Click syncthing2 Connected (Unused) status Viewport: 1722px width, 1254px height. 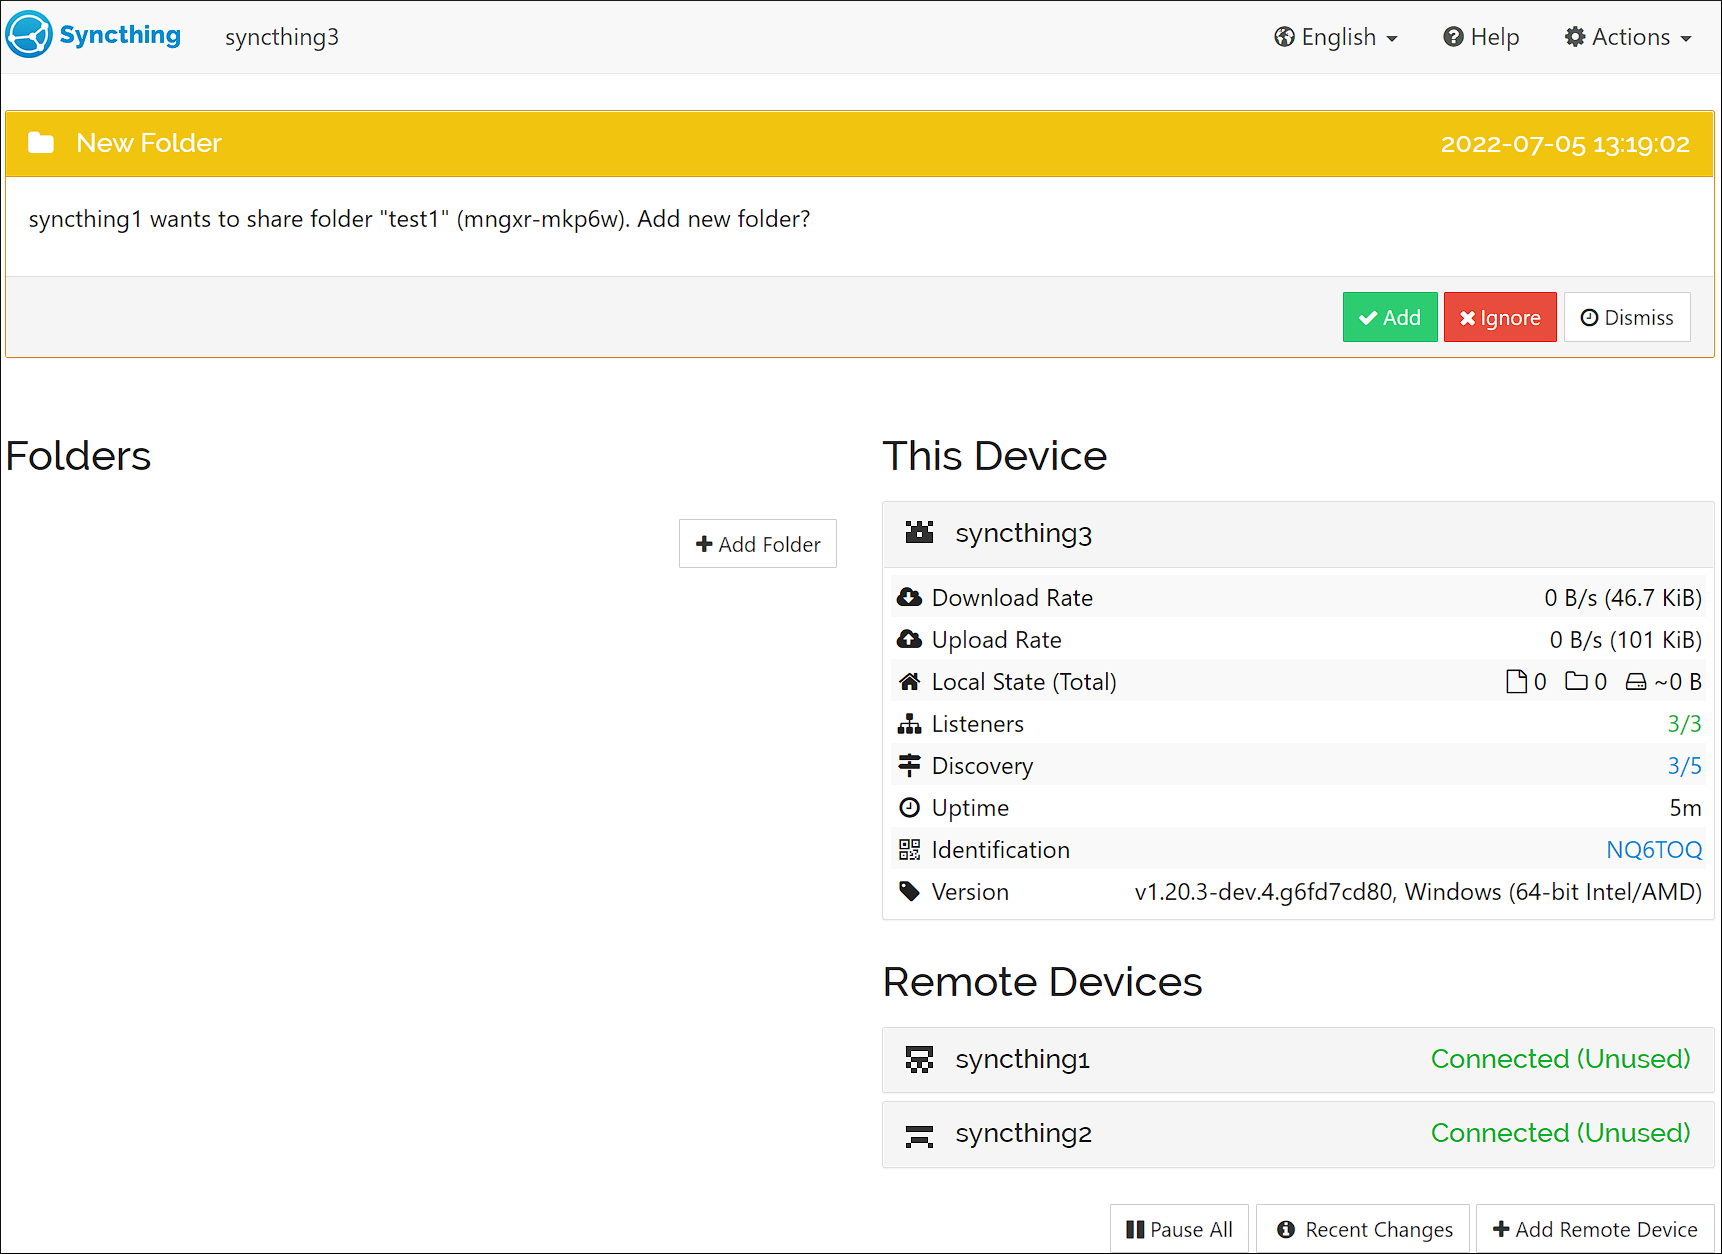pyautogui.click(x=1560, y=1133)
